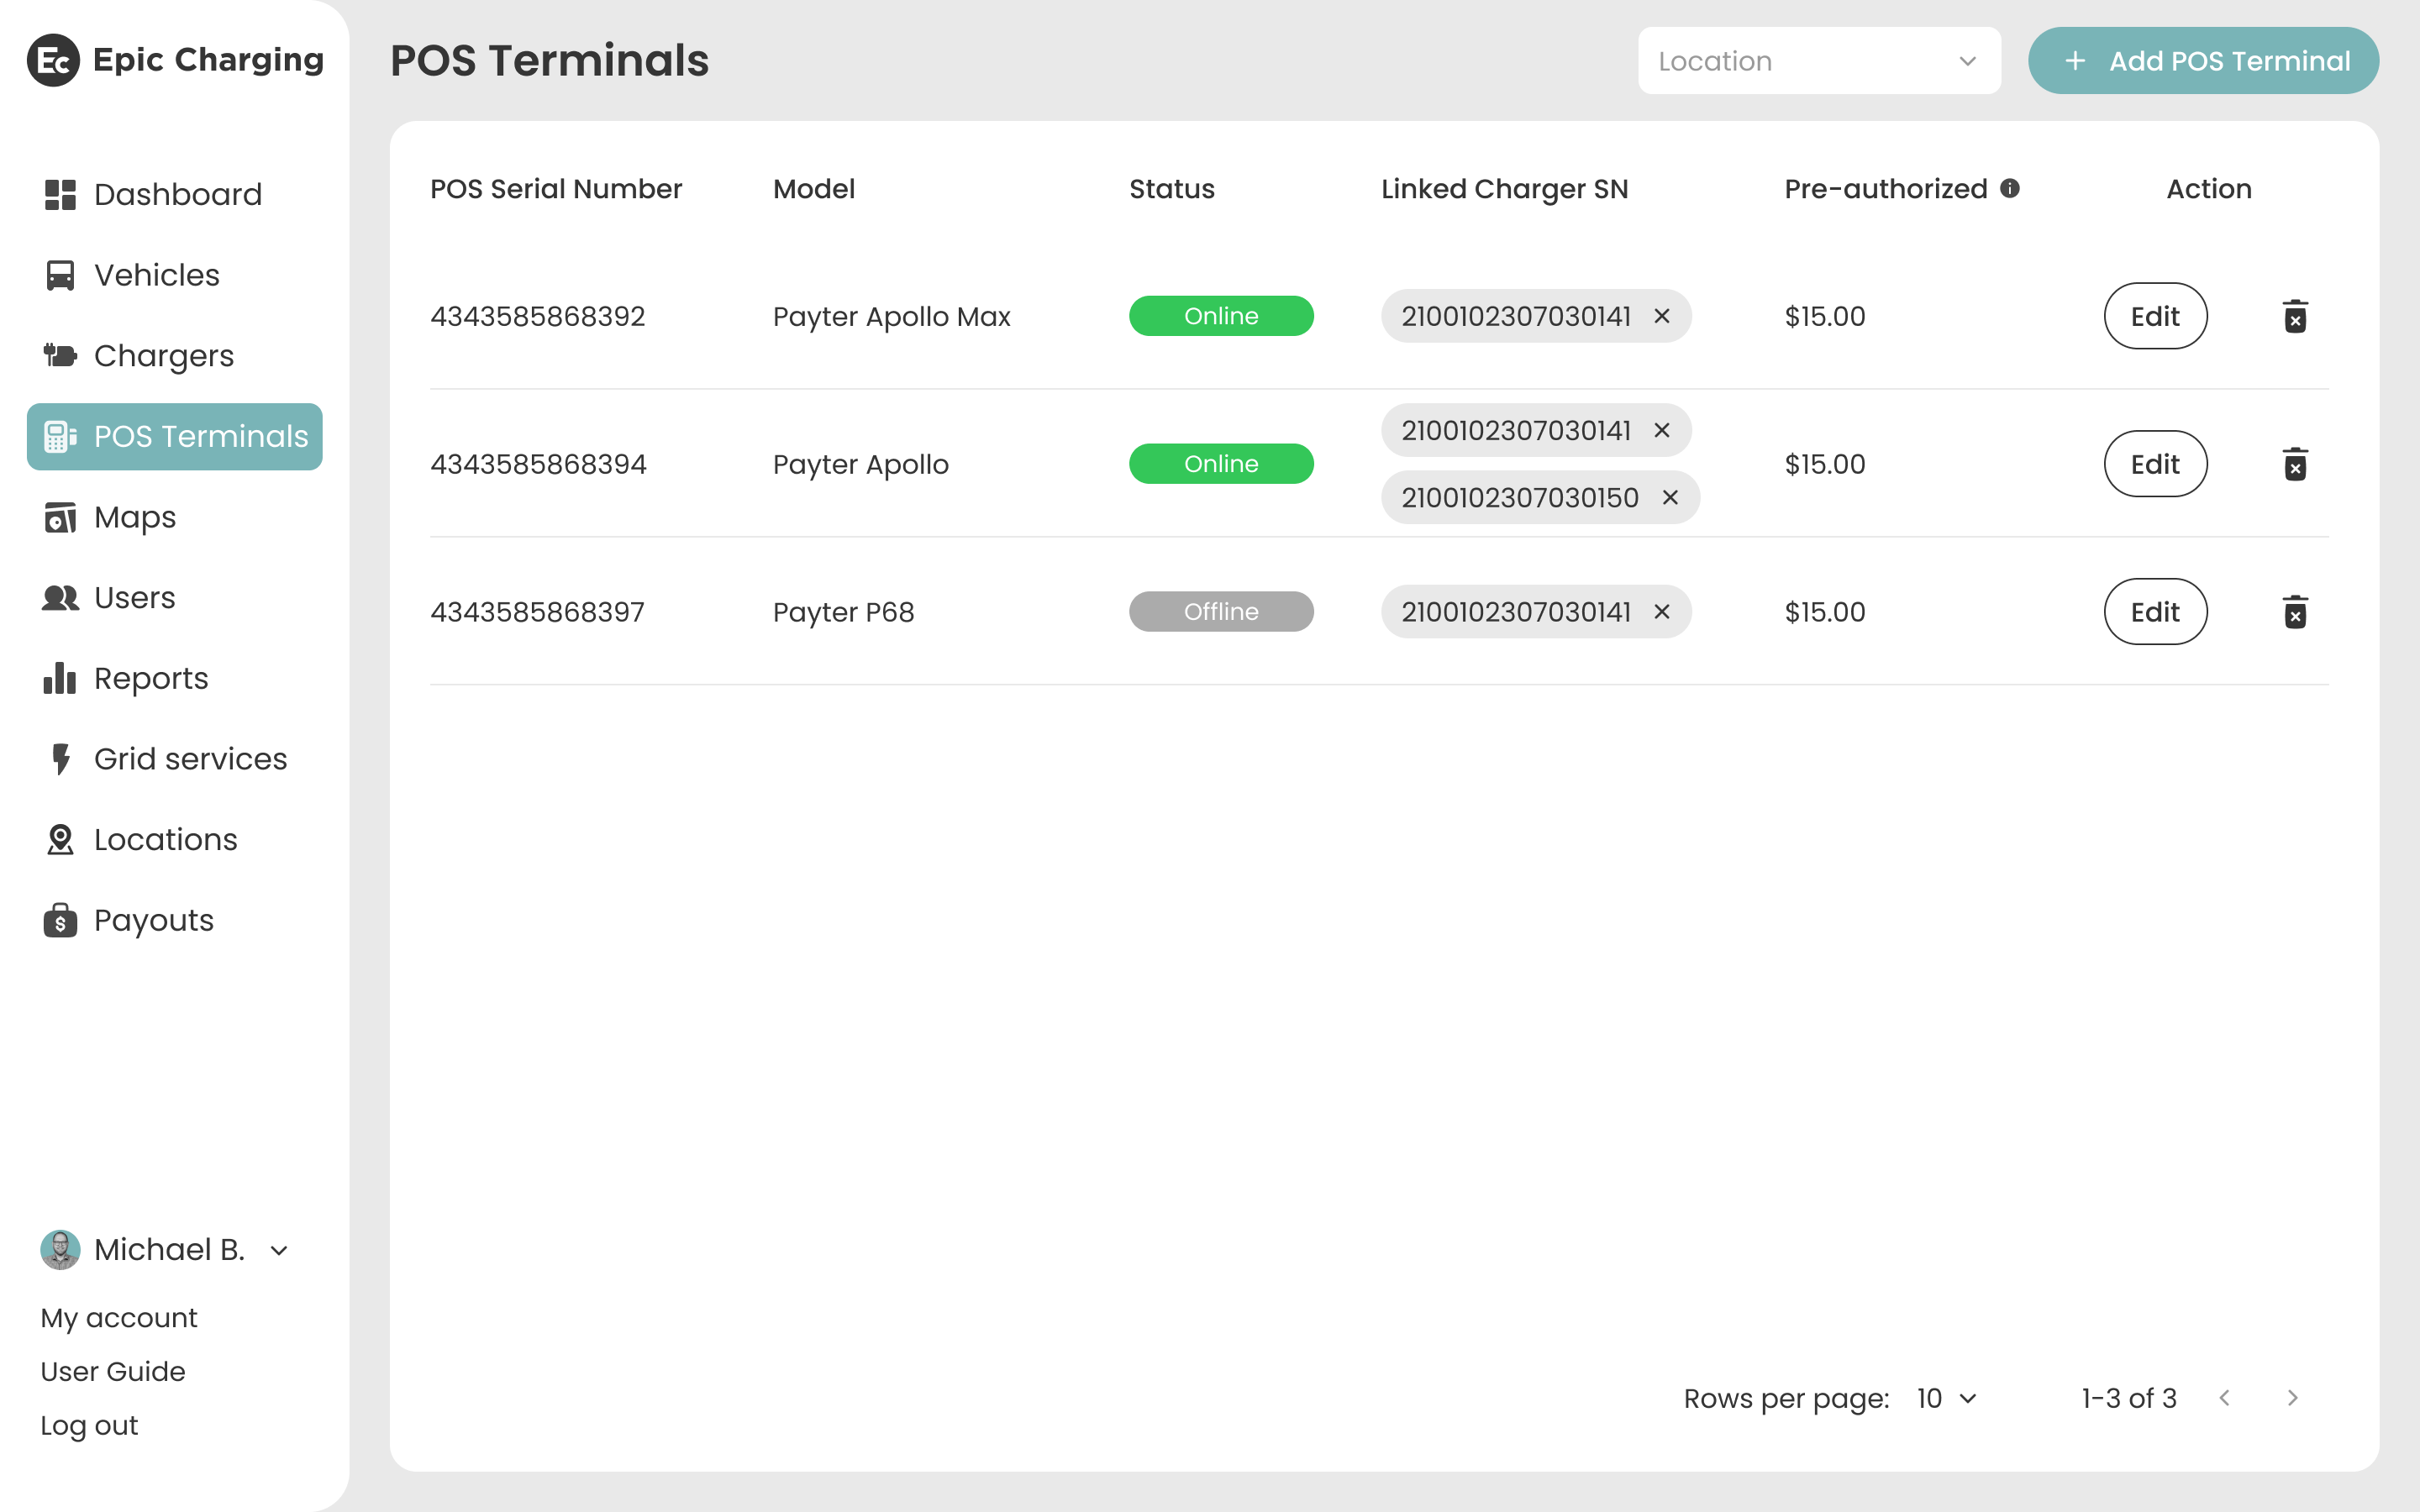Remove charger 2100102307030141 from Payter P68 row
Image resolution: width=2420 pixels, height=1512 pixels.
pos(1662,612)
